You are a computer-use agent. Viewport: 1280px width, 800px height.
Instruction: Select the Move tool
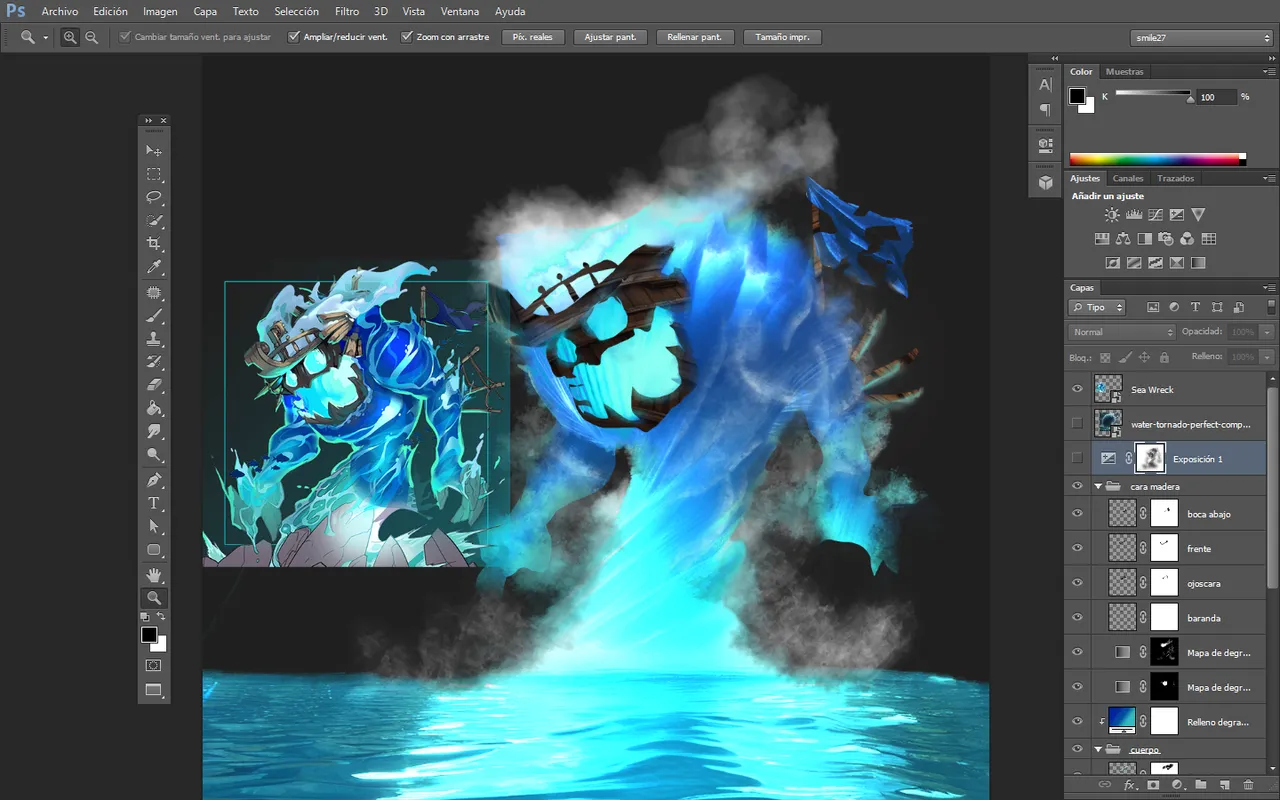[x=154, y=150]
